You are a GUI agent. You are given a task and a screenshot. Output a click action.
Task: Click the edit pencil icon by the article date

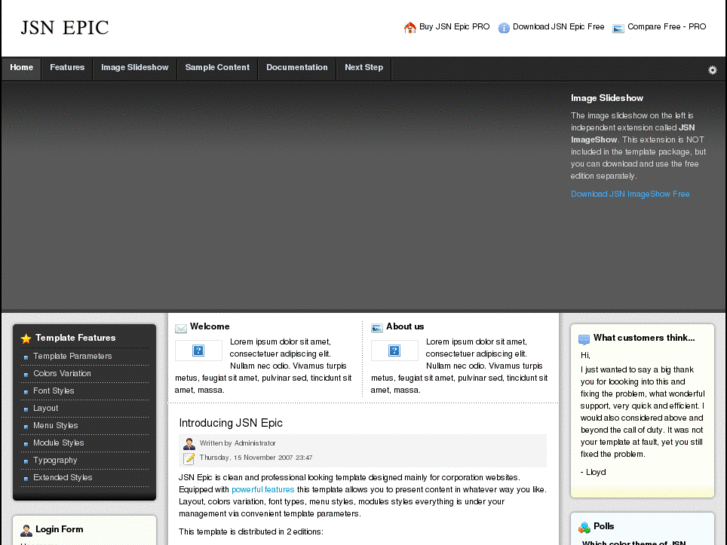tap(189, 458)
